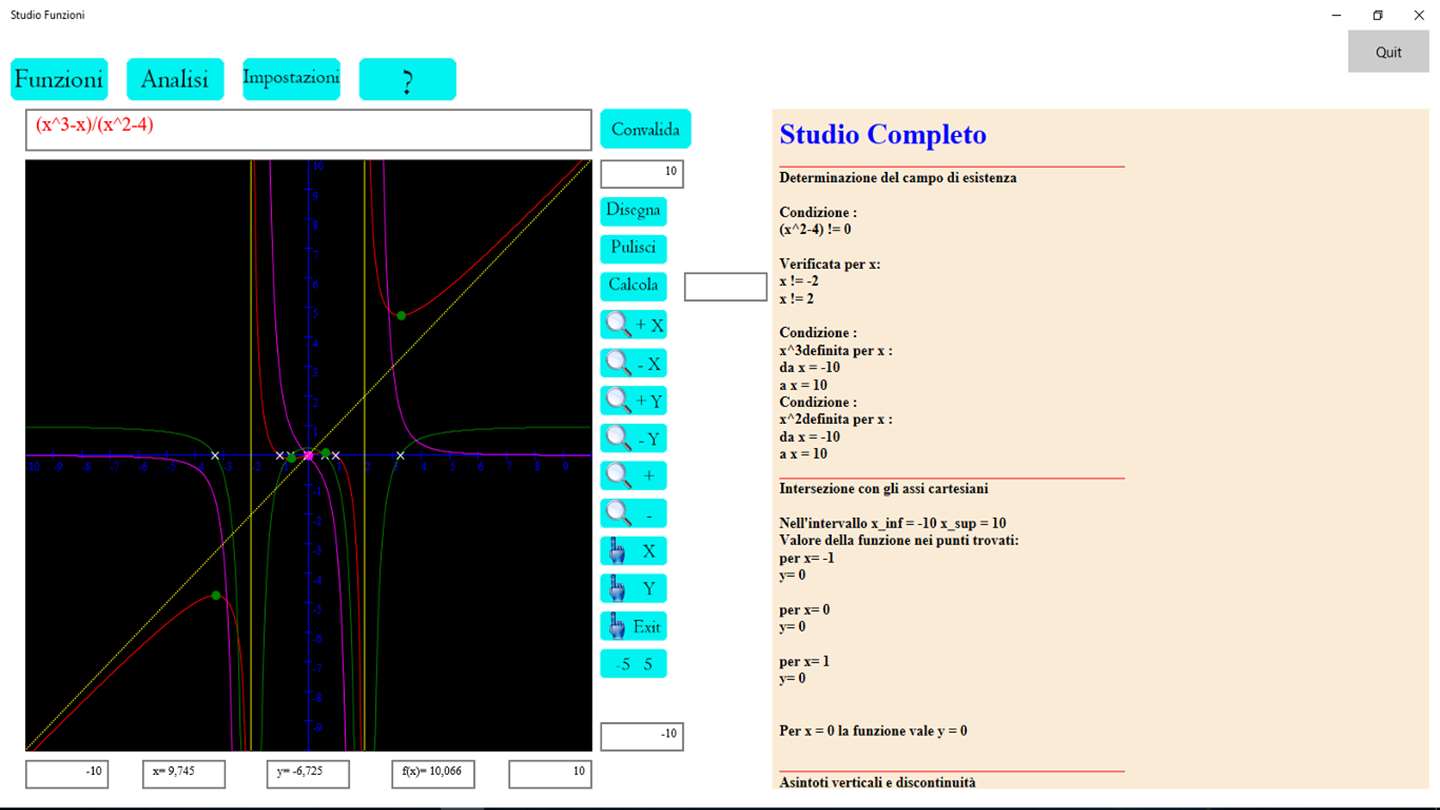Viewport: 1440px width, 810px height.
Task: Open the Analisi menu
Action: 175,79
